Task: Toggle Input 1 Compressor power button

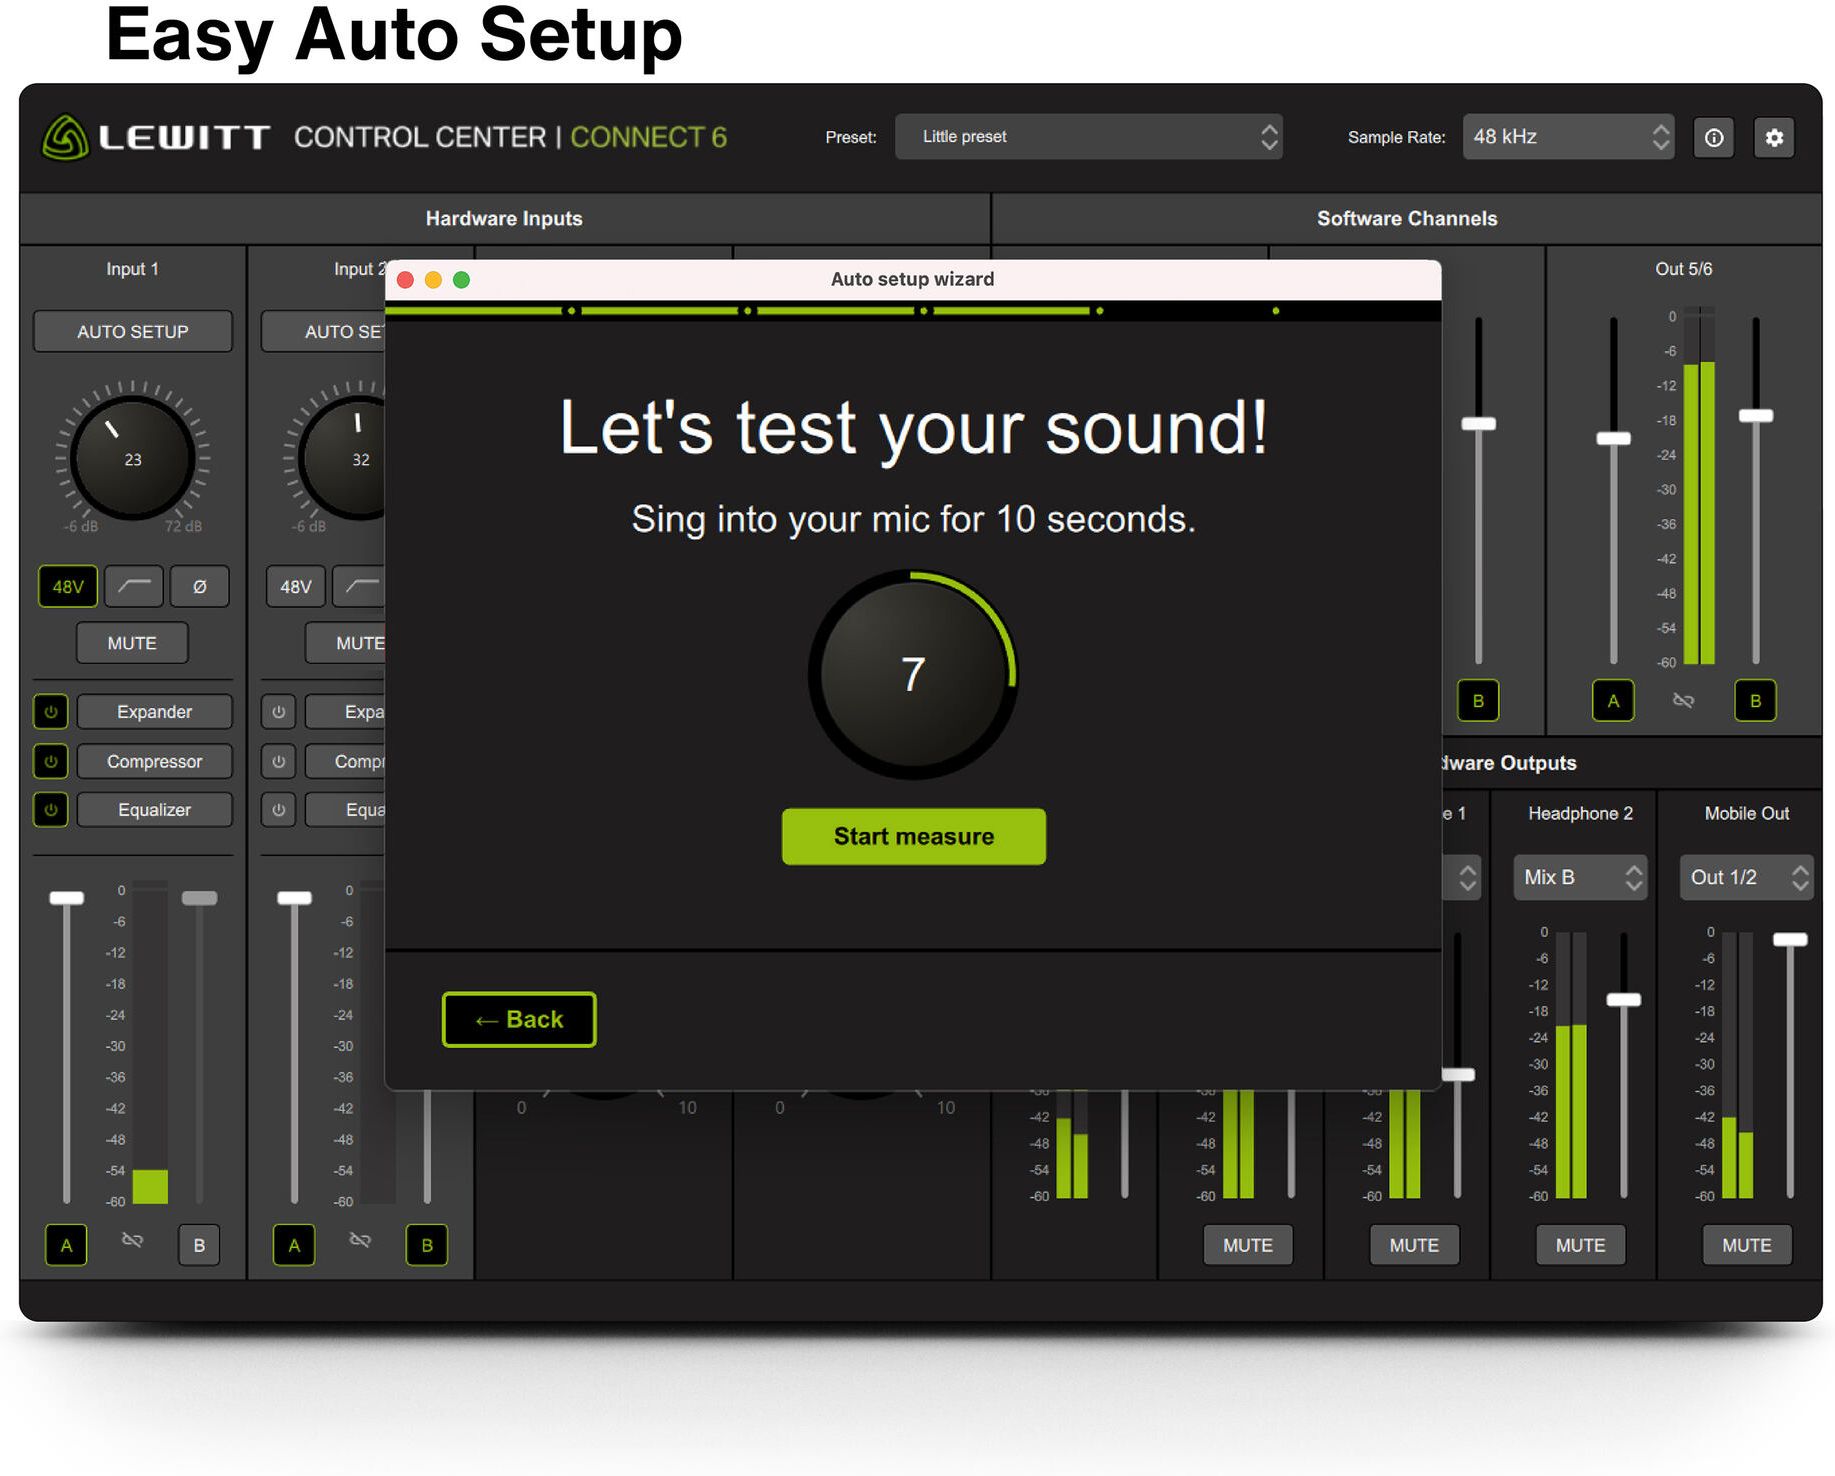Action: pos(51,761)
